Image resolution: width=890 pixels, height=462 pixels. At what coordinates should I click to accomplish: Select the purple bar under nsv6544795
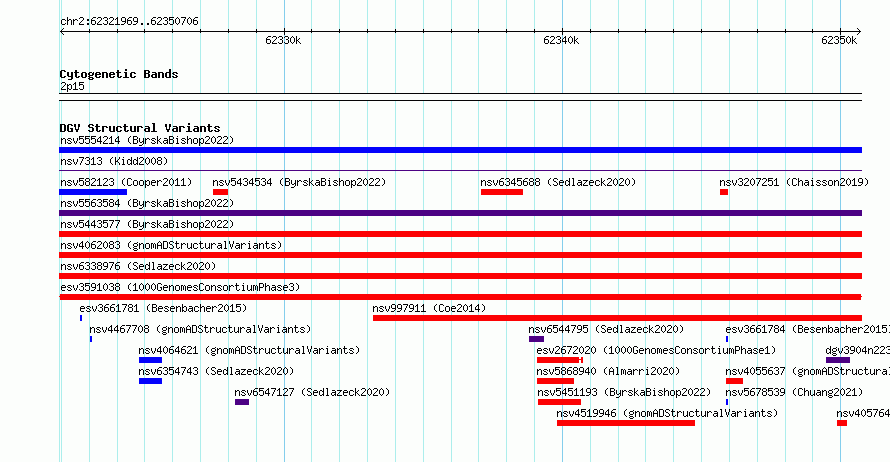coord(536,339)
